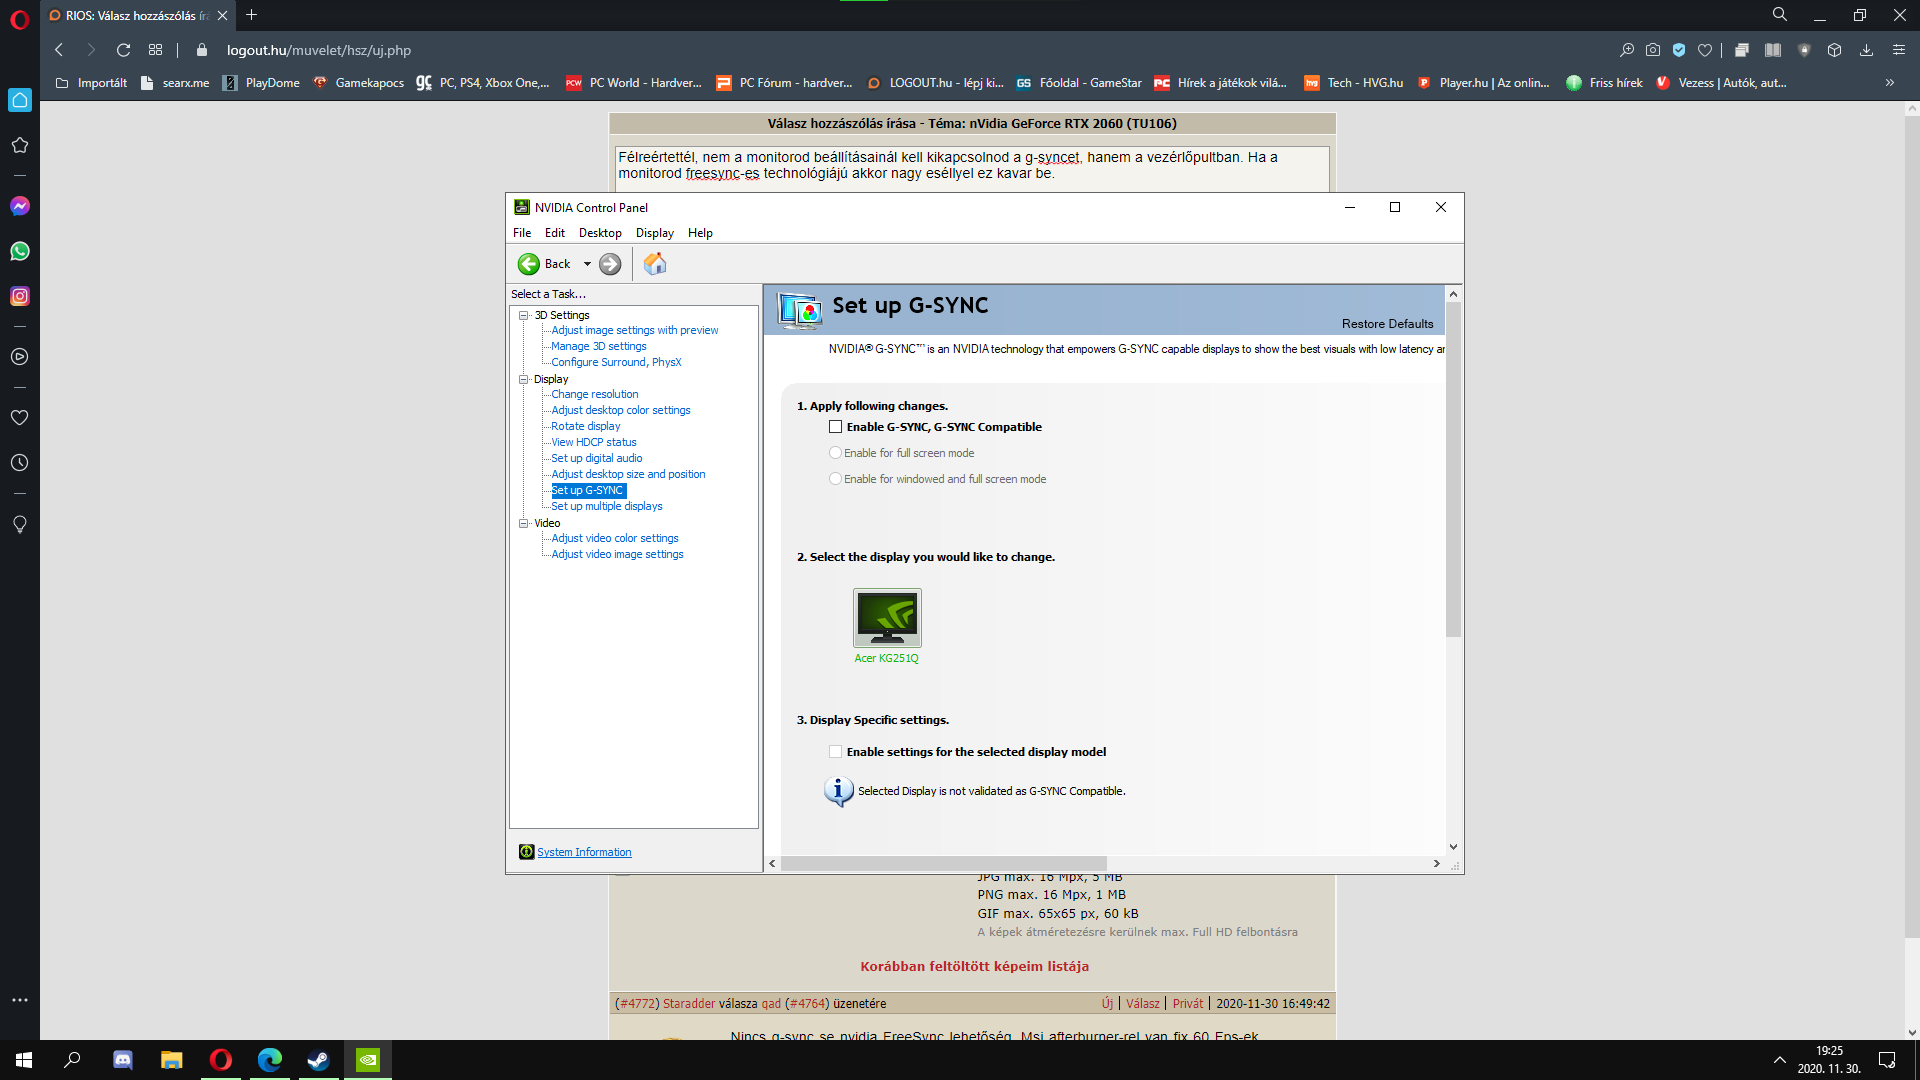Switch to the RIOS browser tab
1920x1080 pixels.
pyautogui.click(x=137, y=16)
